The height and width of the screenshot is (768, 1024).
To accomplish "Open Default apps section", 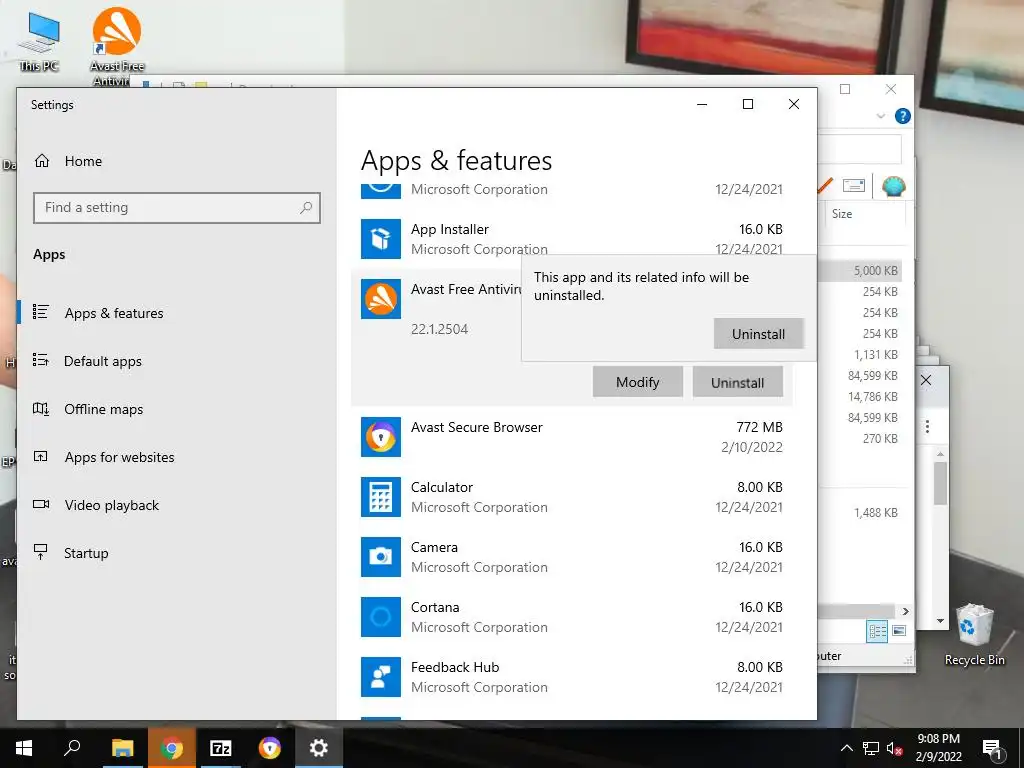I will point(103,361).
